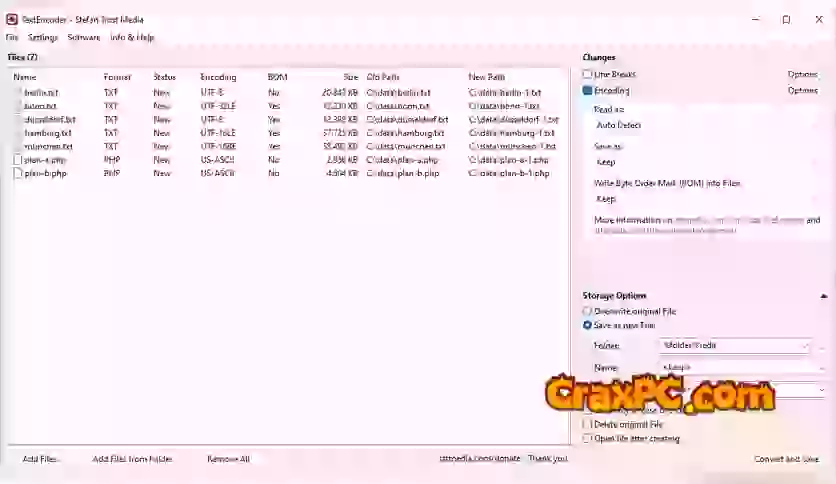Click the plan-a.php file icon

(18, 160)
